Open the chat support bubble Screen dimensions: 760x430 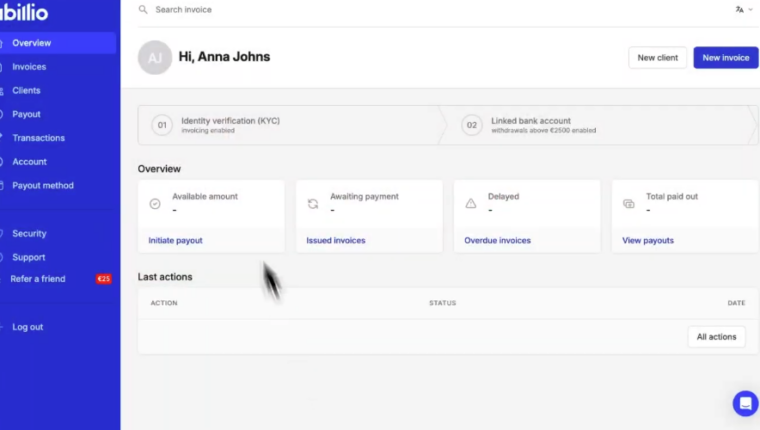(745, 403)
